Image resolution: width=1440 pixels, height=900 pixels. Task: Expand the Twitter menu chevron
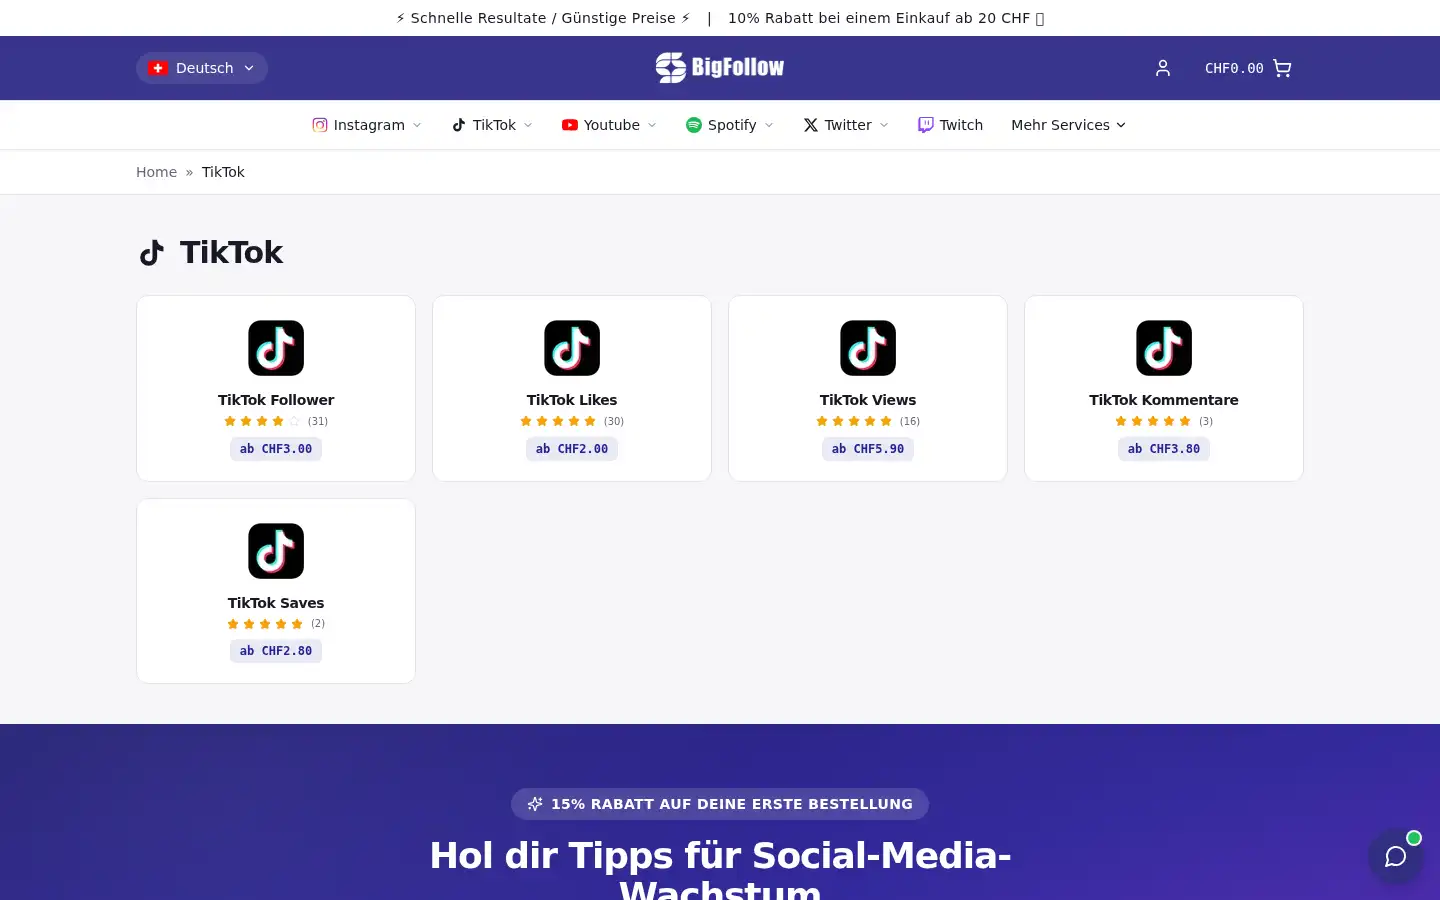point(884,125)
